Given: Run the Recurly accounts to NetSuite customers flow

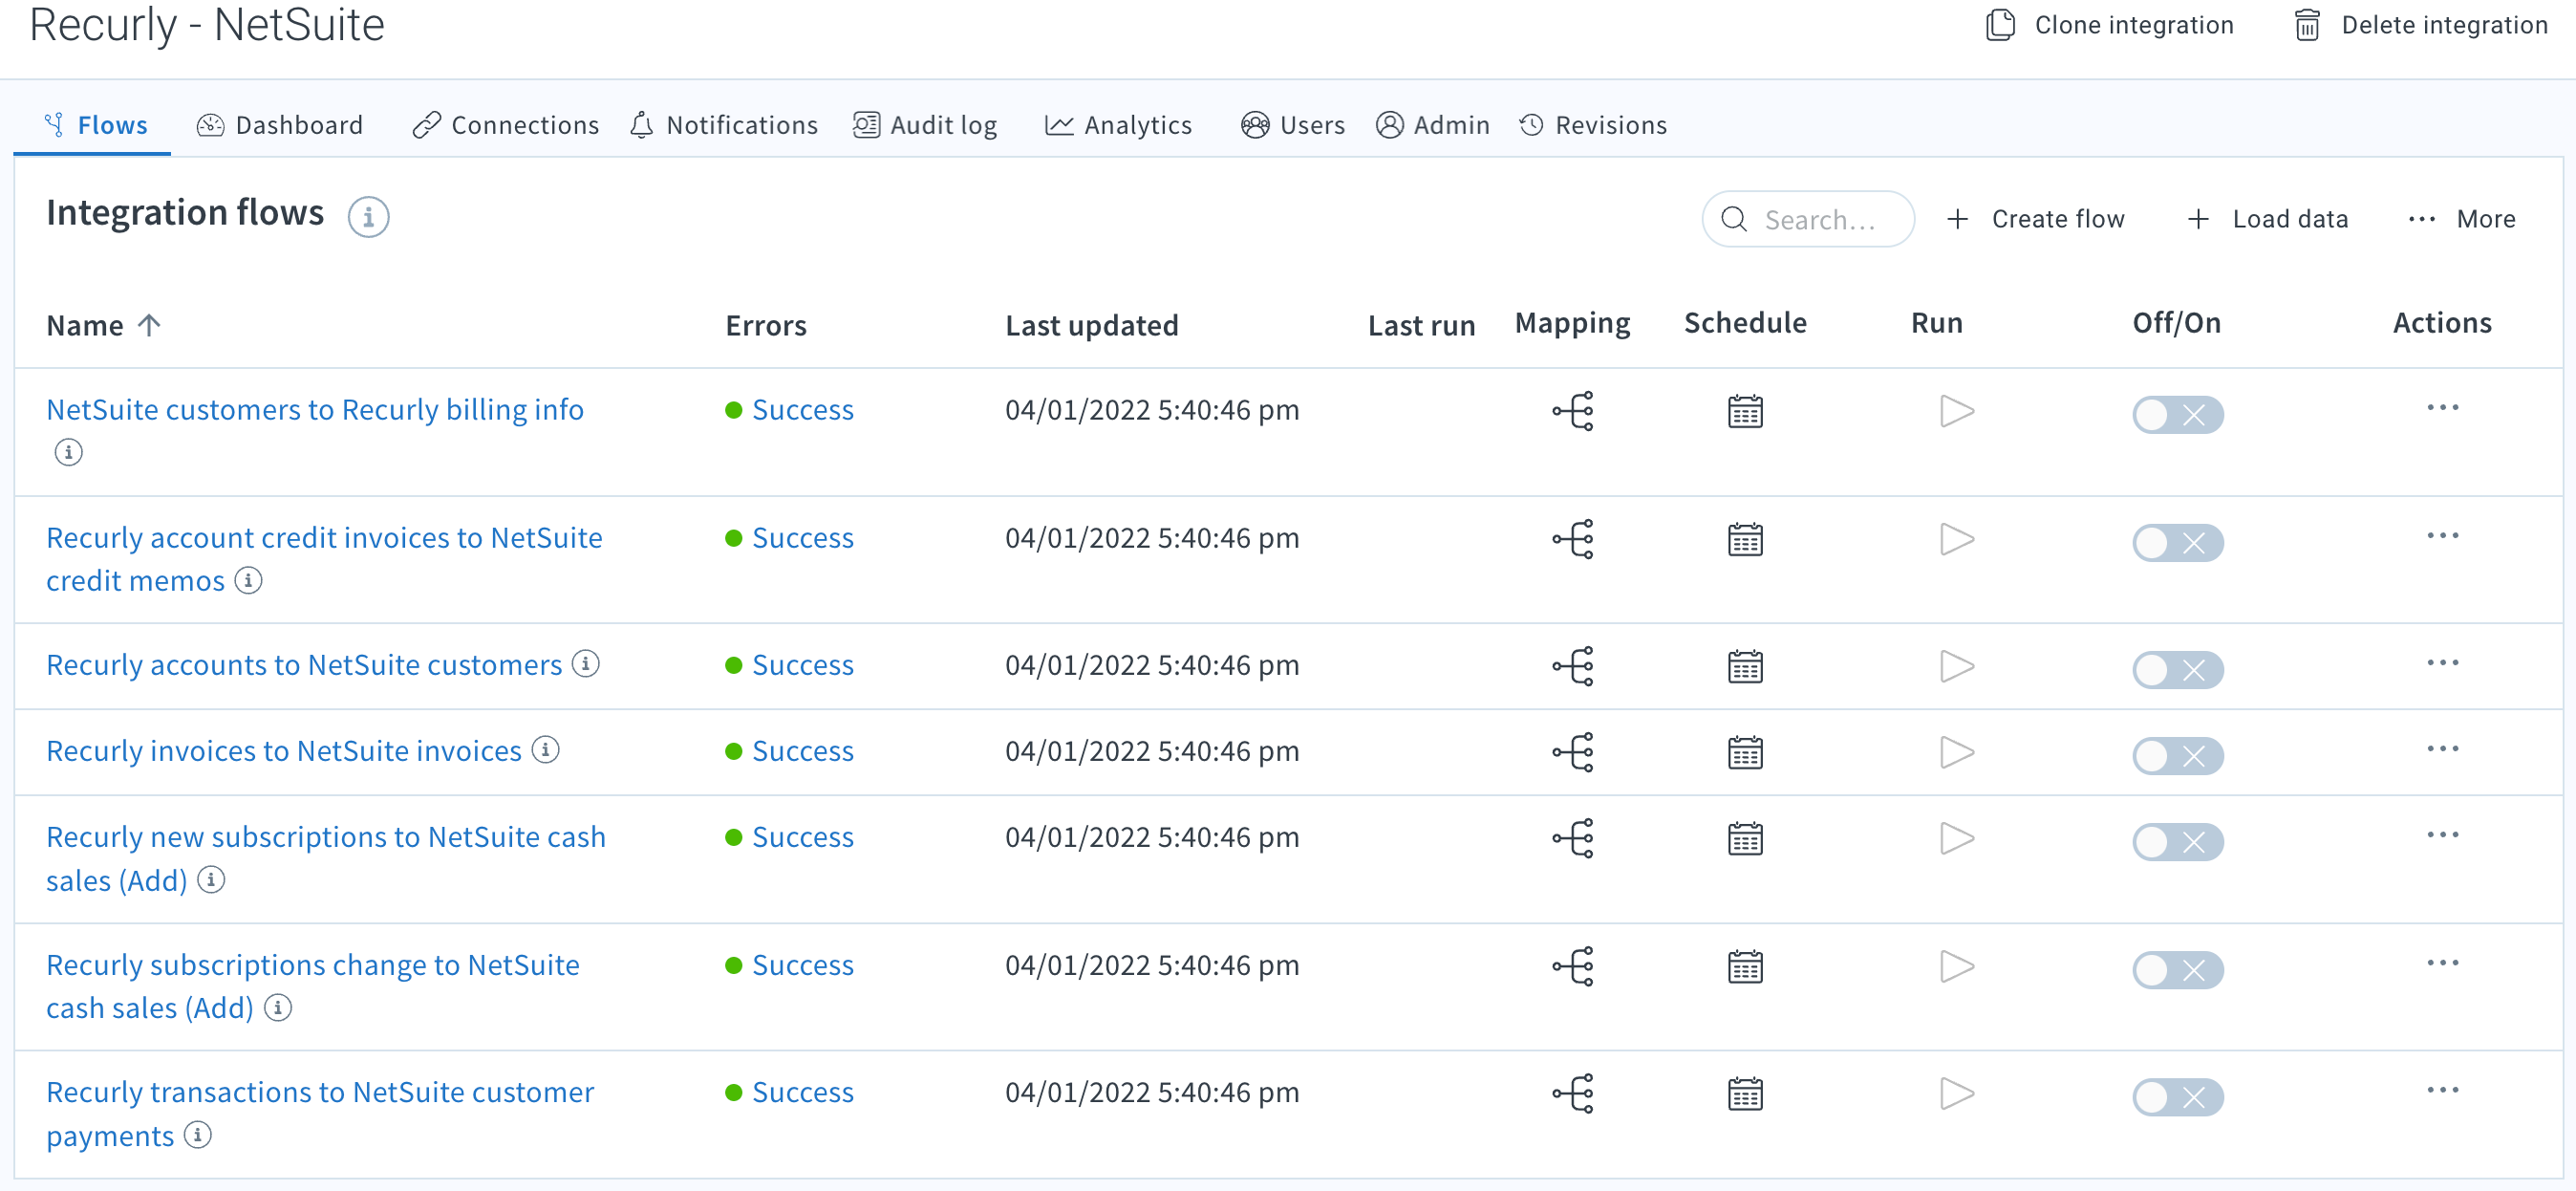Looking at the screenshot, I should (1956, 666).
